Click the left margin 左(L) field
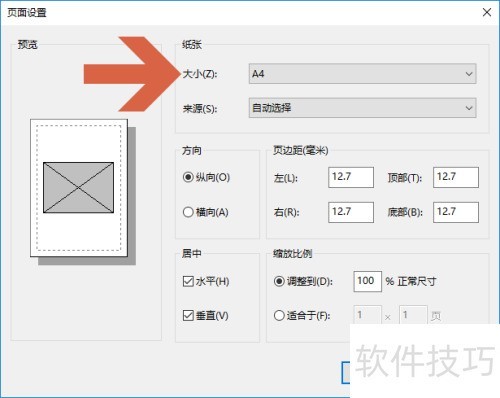Image resolution: width=500 pixels, height=398 pixels. click(x=351, y=177)
